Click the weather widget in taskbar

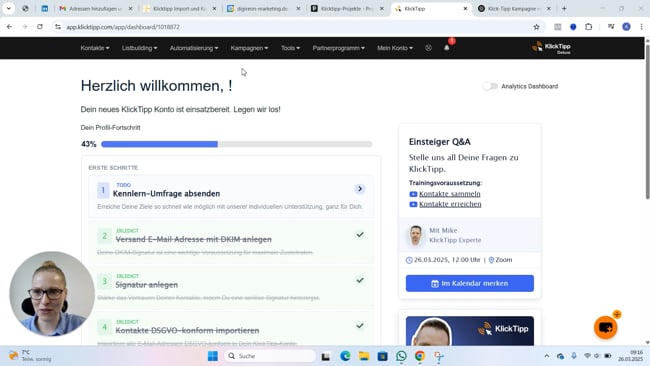pos(30,356)
